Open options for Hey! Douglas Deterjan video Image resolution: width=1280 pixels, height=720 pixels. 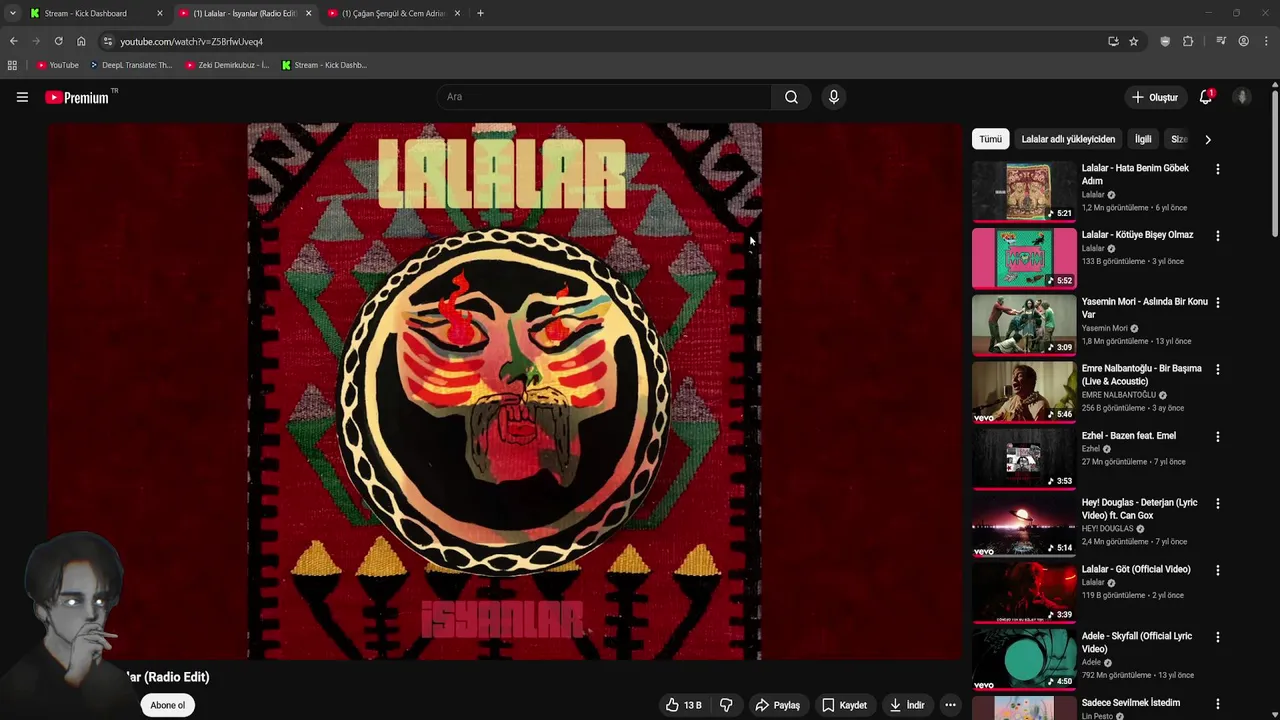click(x=1217, y=503)
